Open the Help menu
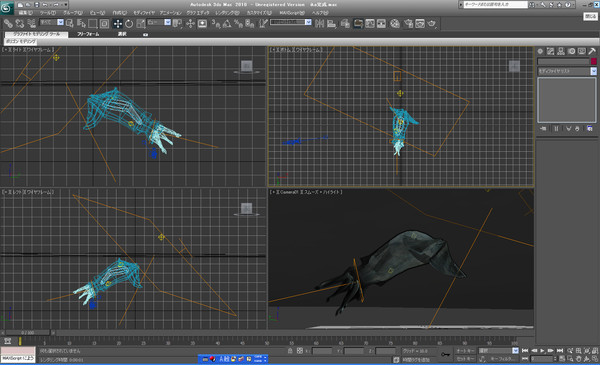This screenshot has width=600, height=365. click(320, 13)
